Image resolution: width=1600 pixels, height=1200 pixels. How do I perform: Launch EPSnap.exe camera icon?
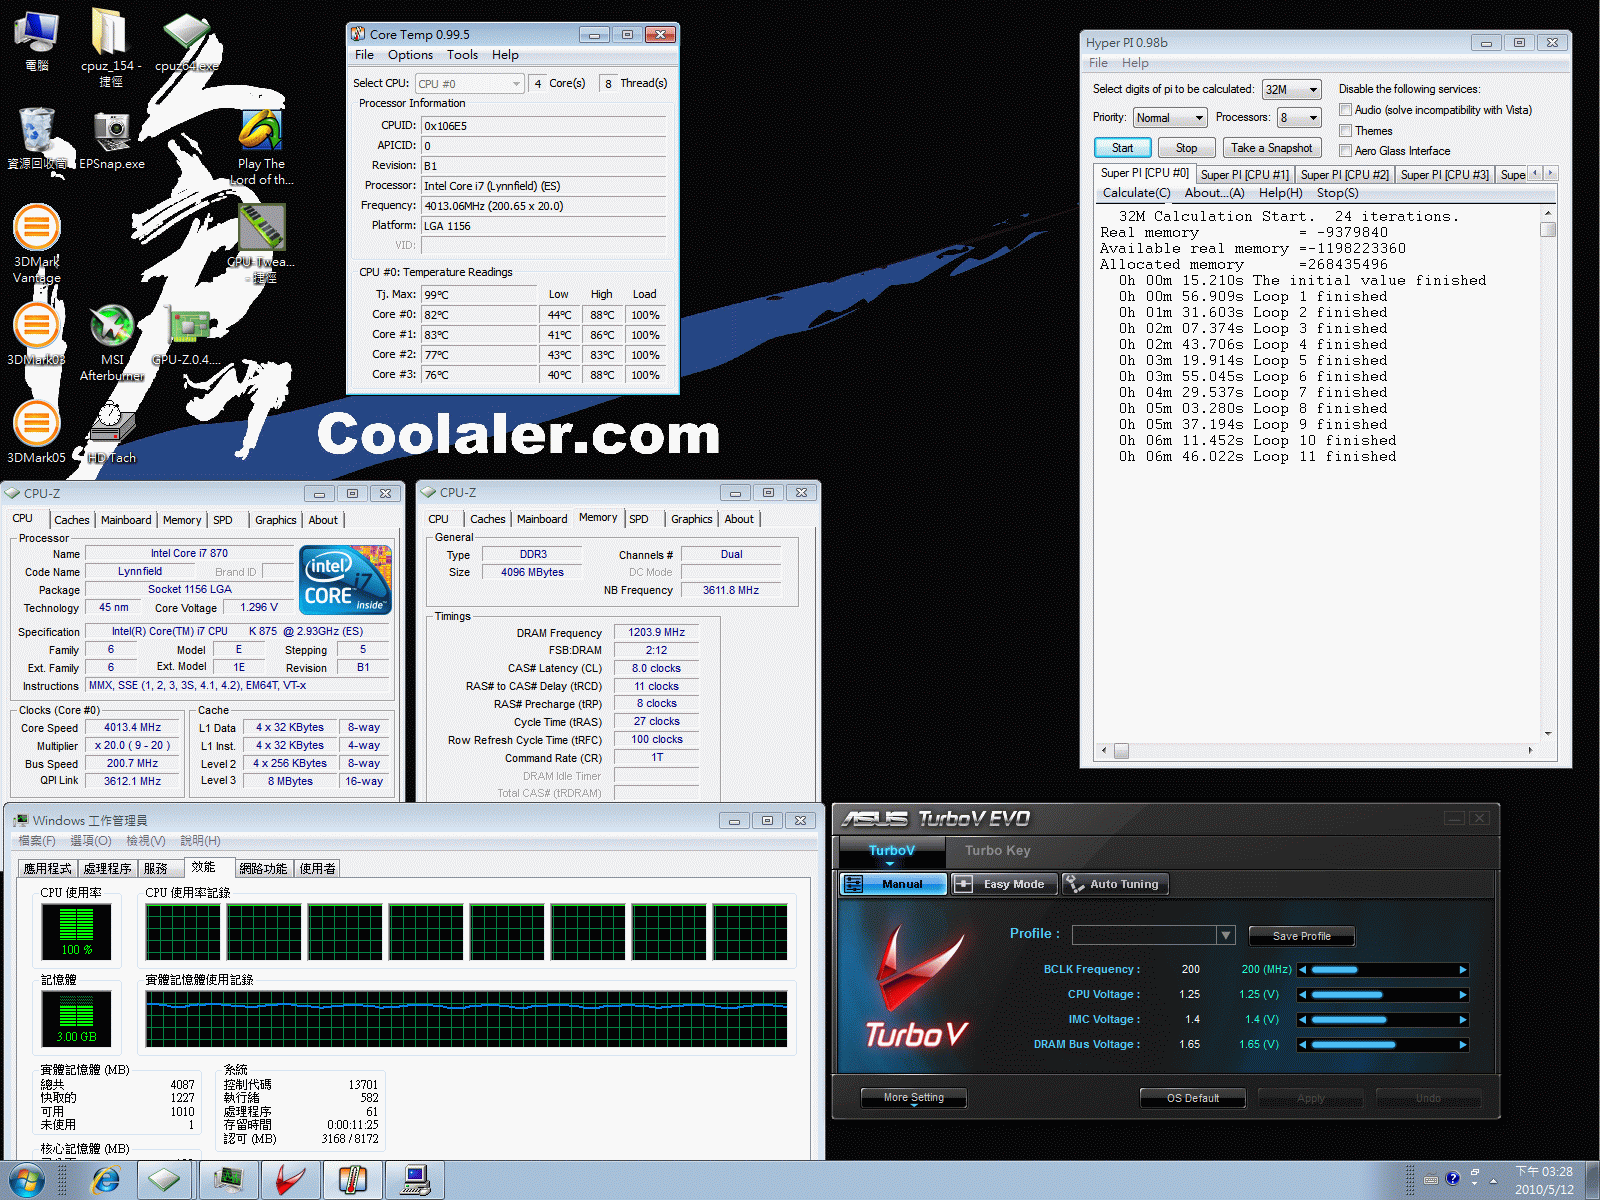(112, 140)
